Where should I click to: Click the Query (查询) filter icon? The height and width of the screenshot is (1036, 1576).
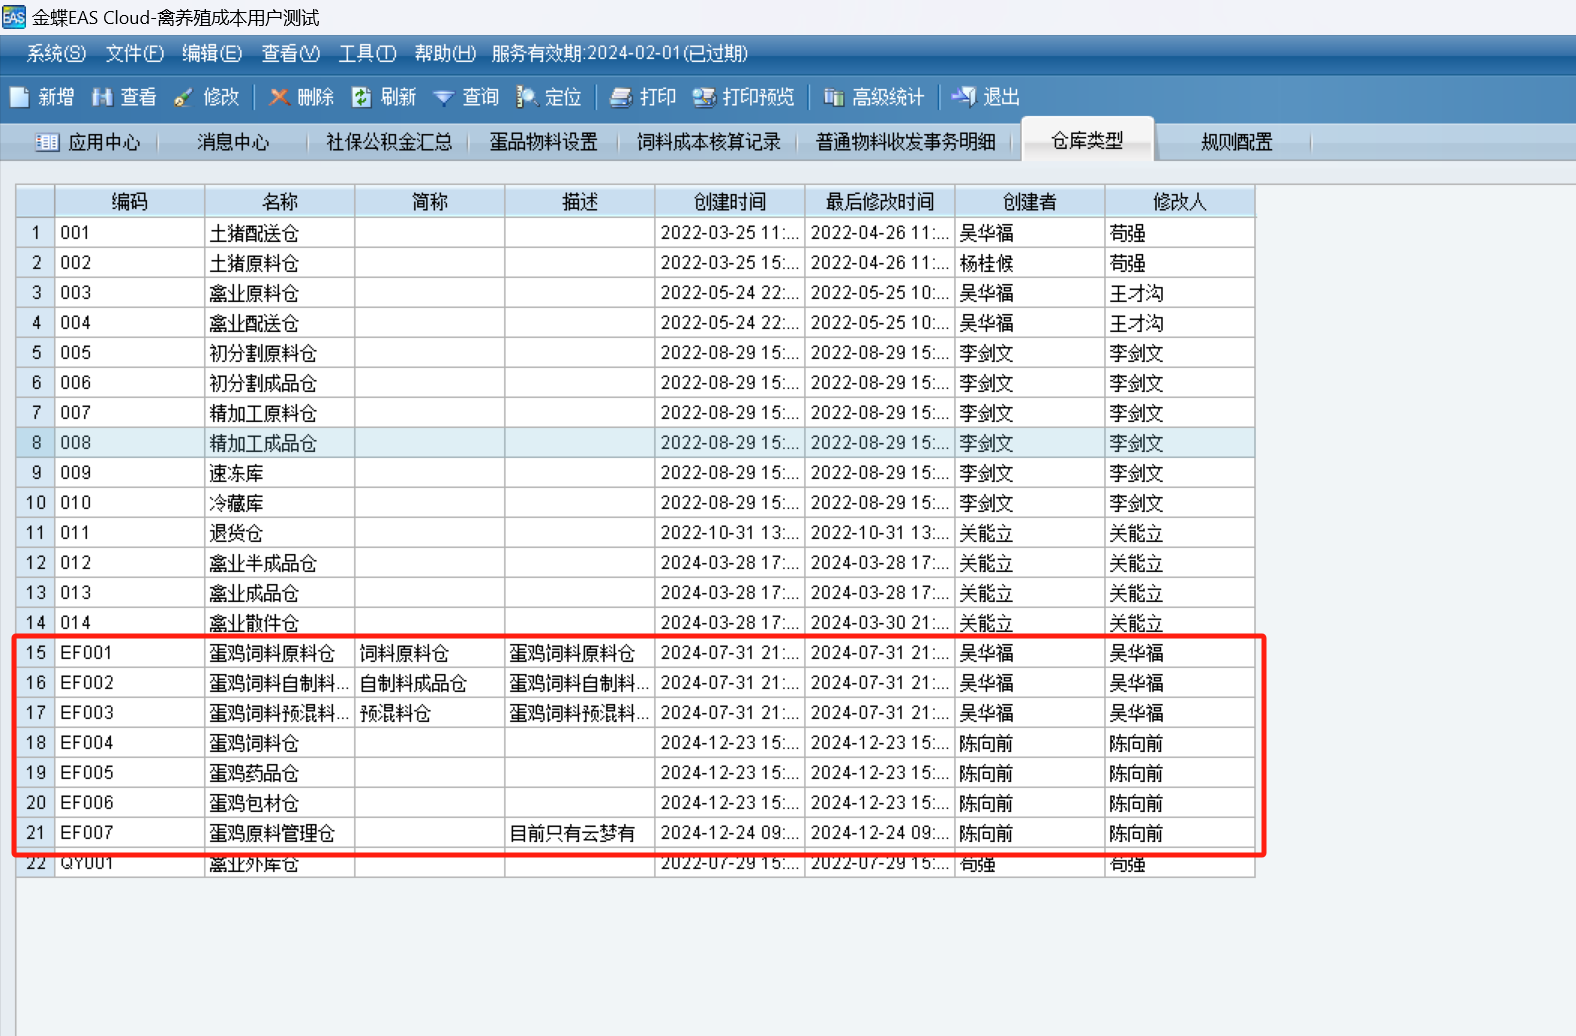pos(443,97)
